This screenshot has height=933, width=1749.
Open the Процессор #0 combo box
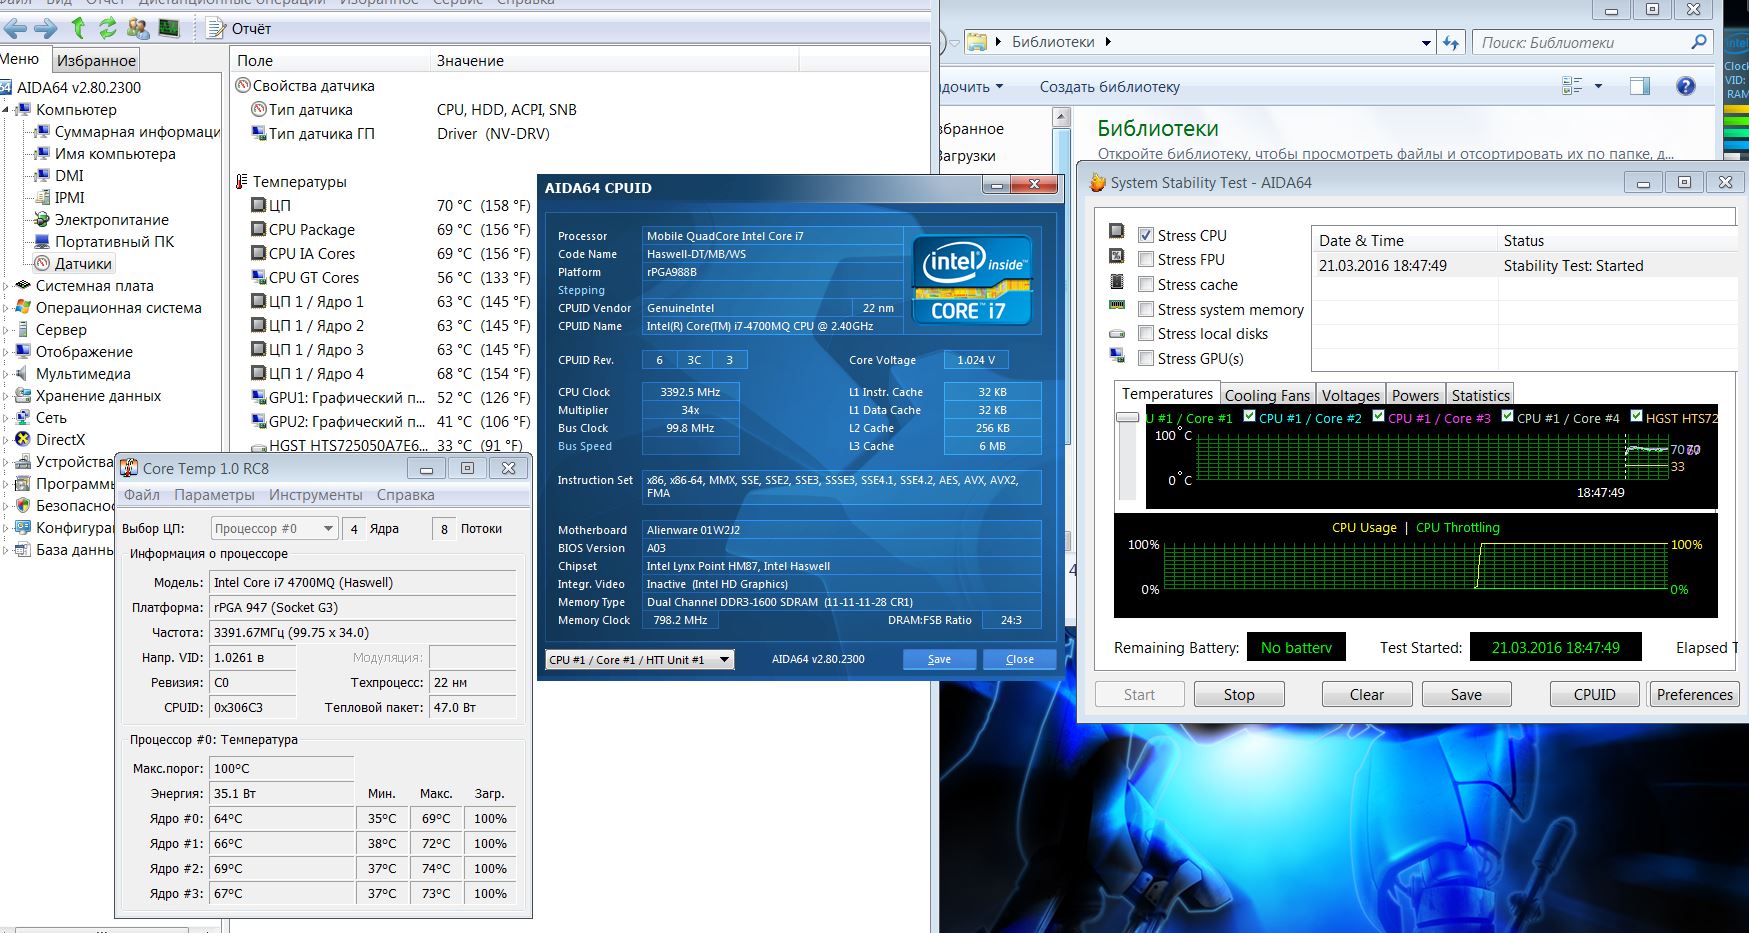tap(274, 528)
